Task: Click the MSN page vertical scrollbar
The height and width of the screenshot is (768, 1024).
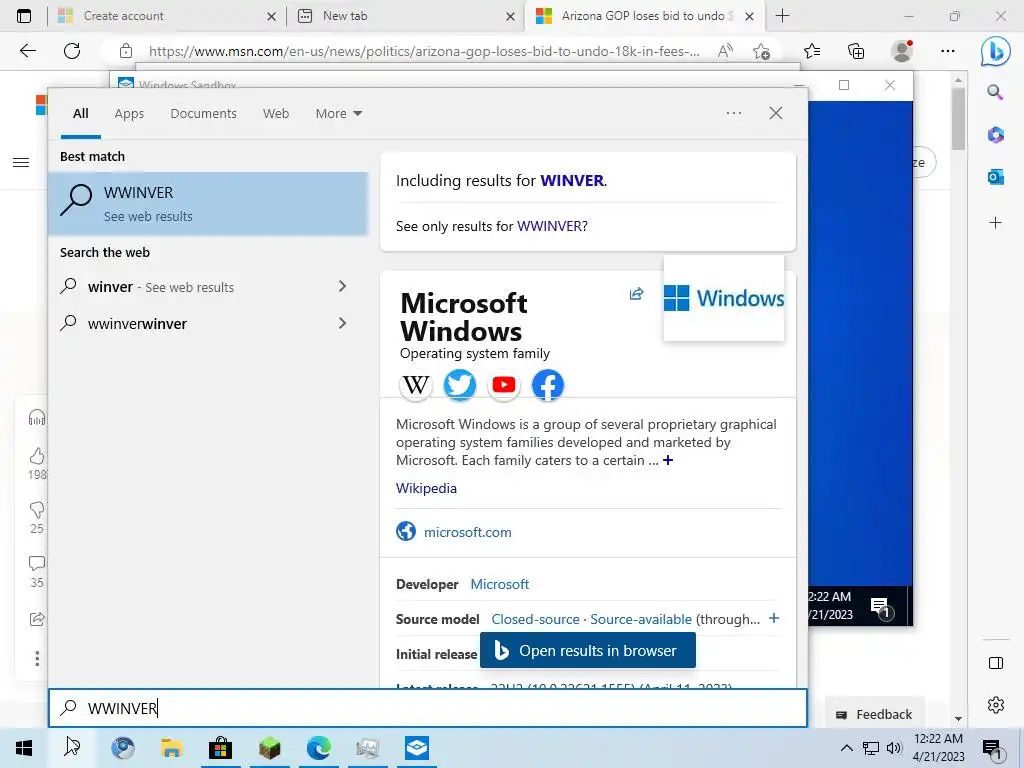Action: (x=957, y=119)
